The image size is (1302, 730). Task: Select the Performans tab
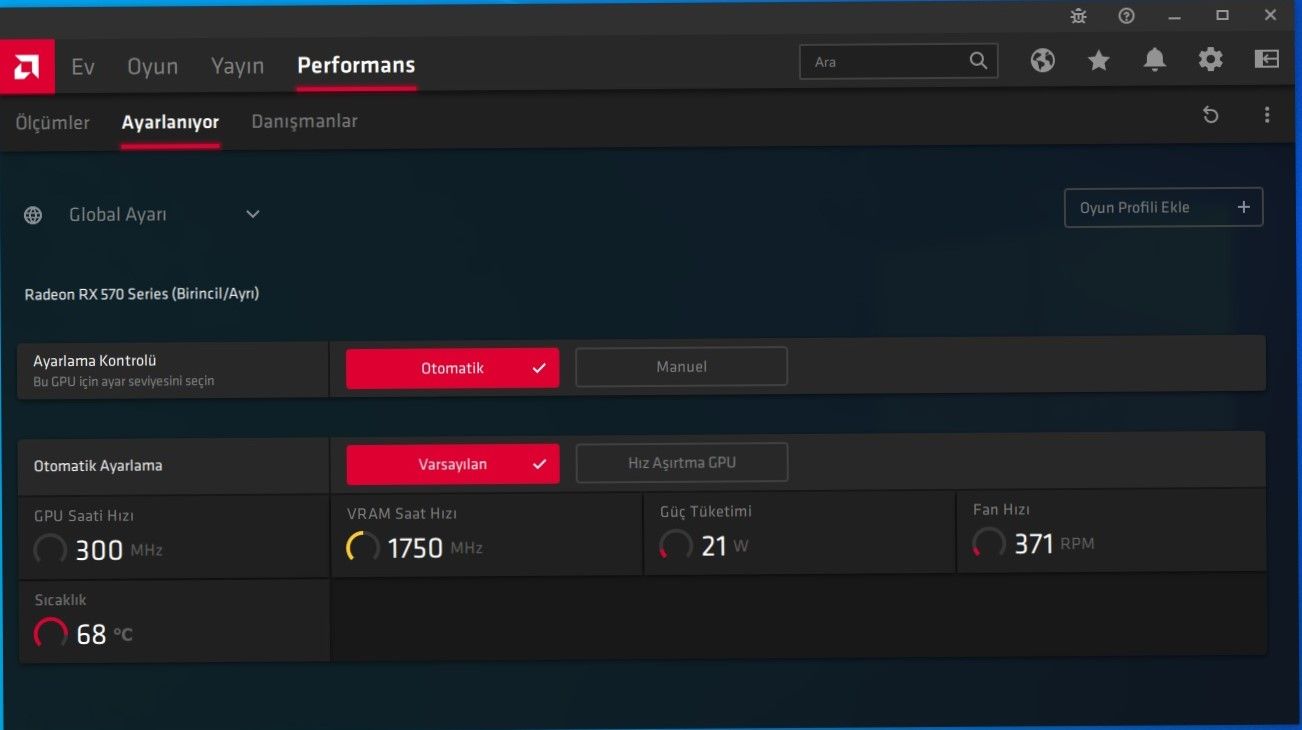[356, 65]
